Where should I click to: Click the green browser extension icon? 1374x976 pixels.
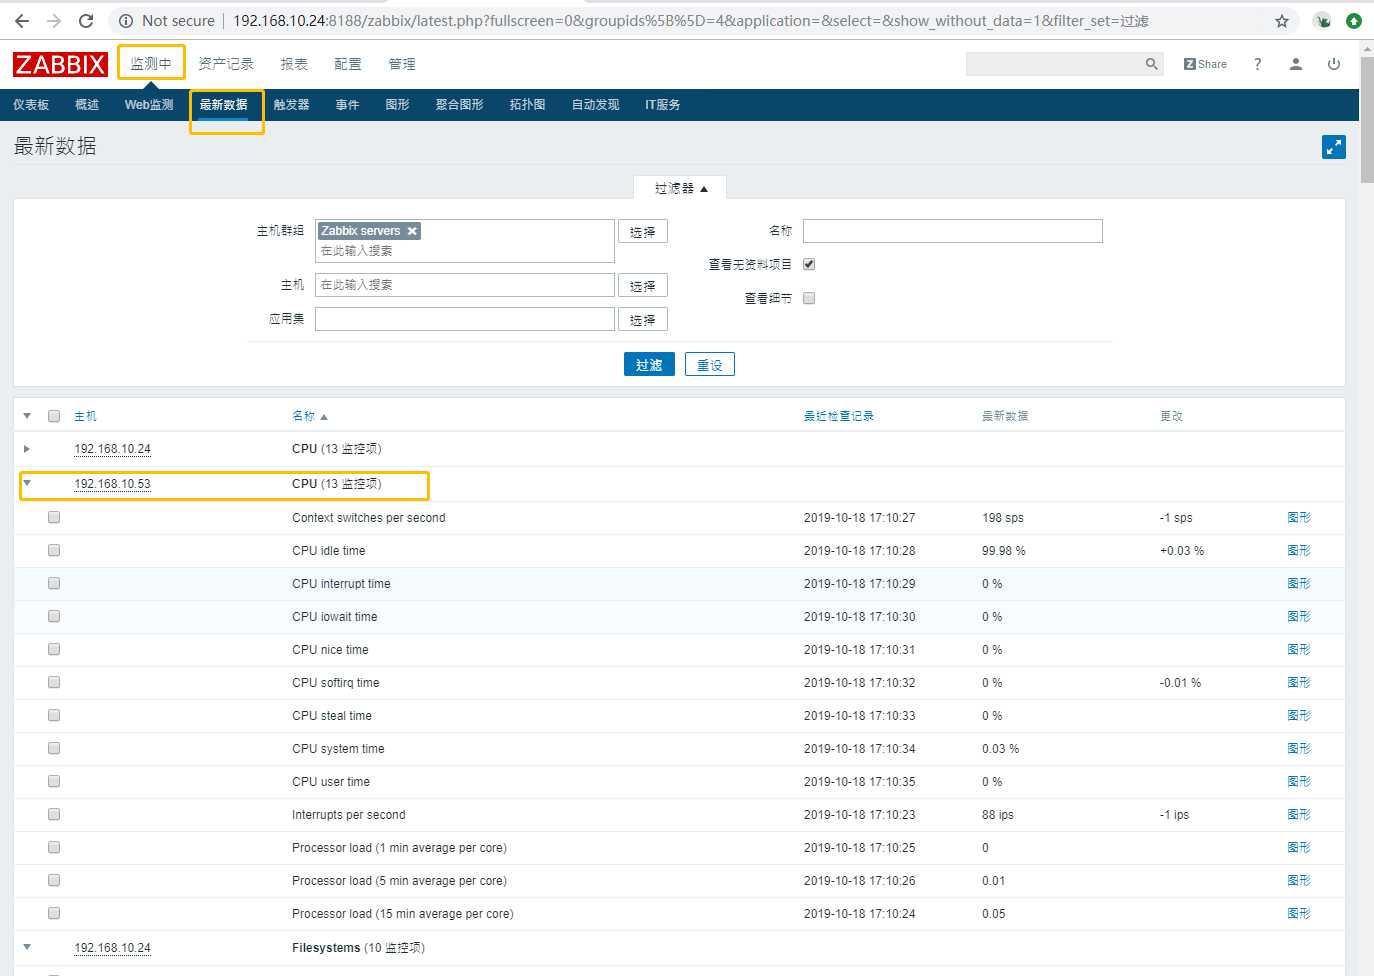pos(1354,20)
